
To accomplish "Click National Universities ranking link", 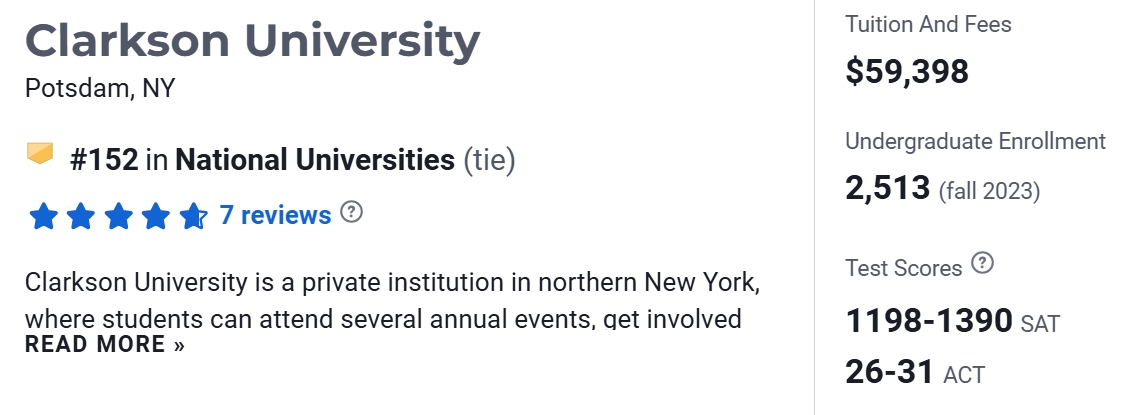I will coord(314,159).
